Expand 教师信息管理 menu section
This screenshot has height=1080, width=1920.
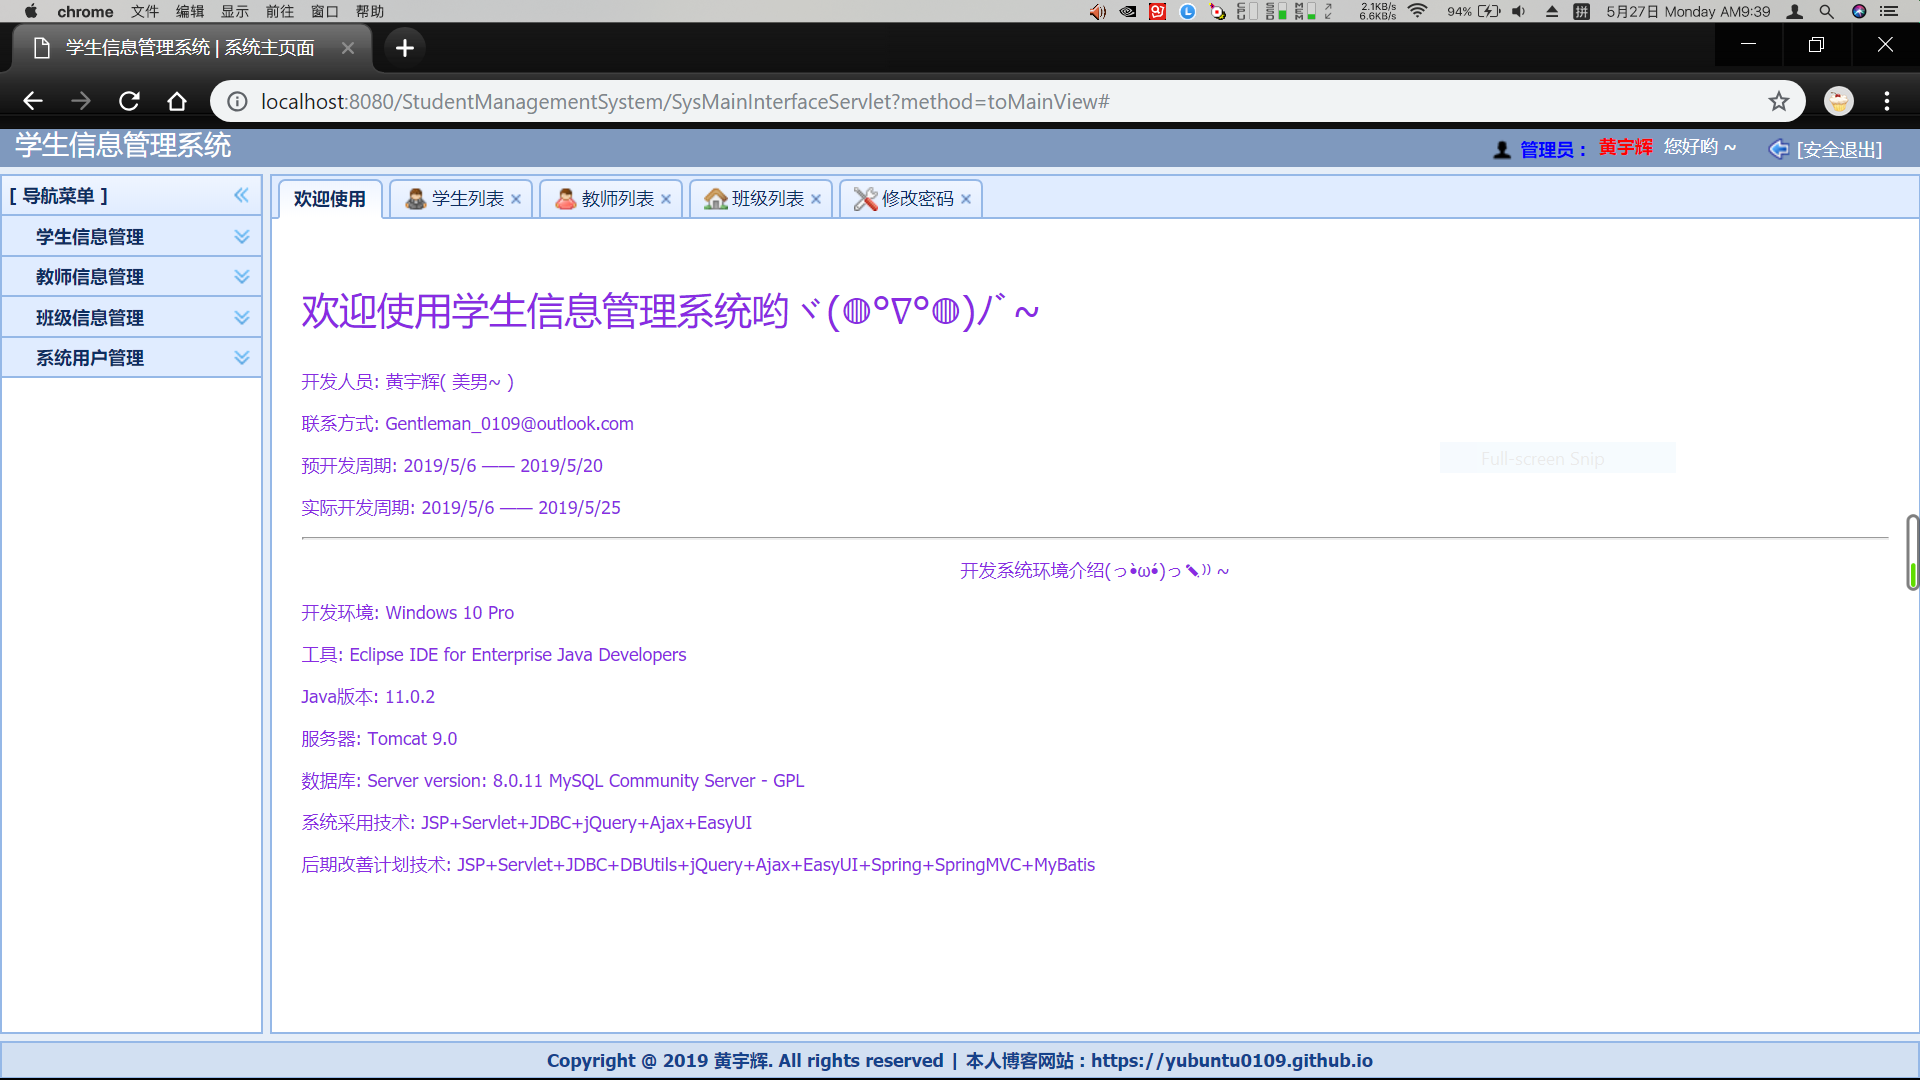pyautogui.click(x=241, y=277)
